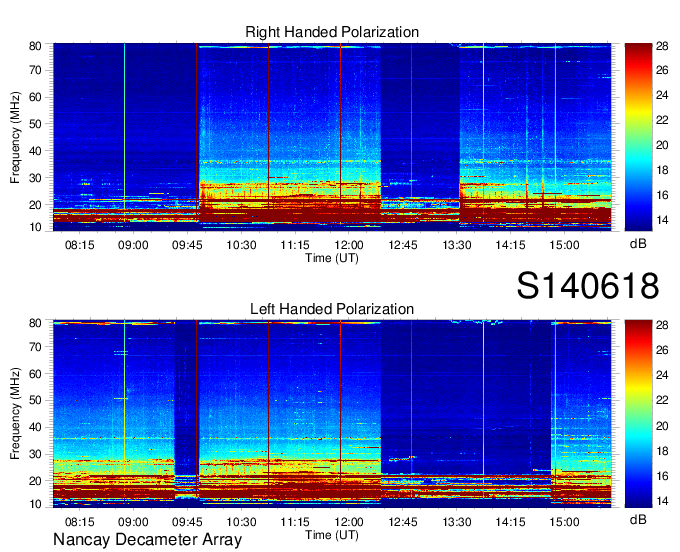Click the 10:30 time tick under Right Handed plot

point(241,245)
